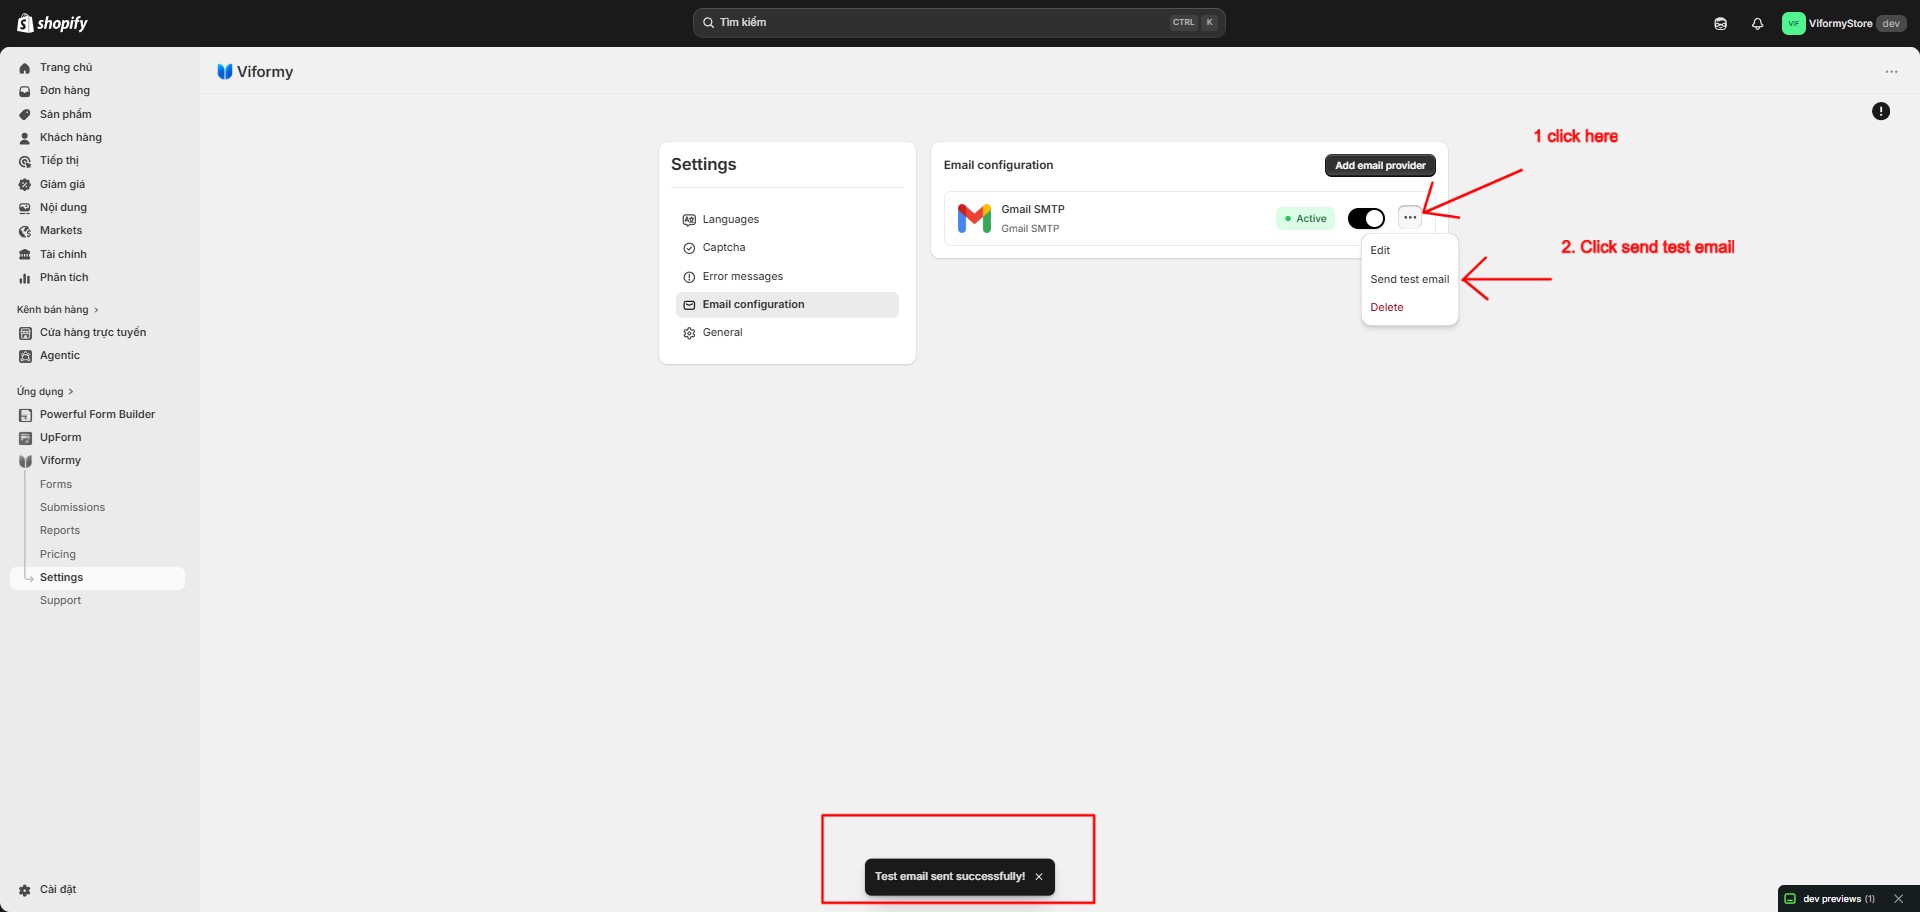This screenshot has height=912, width=1920.
Task: Click the Viformy app icon in sidebar
Action: click(25, 461)
